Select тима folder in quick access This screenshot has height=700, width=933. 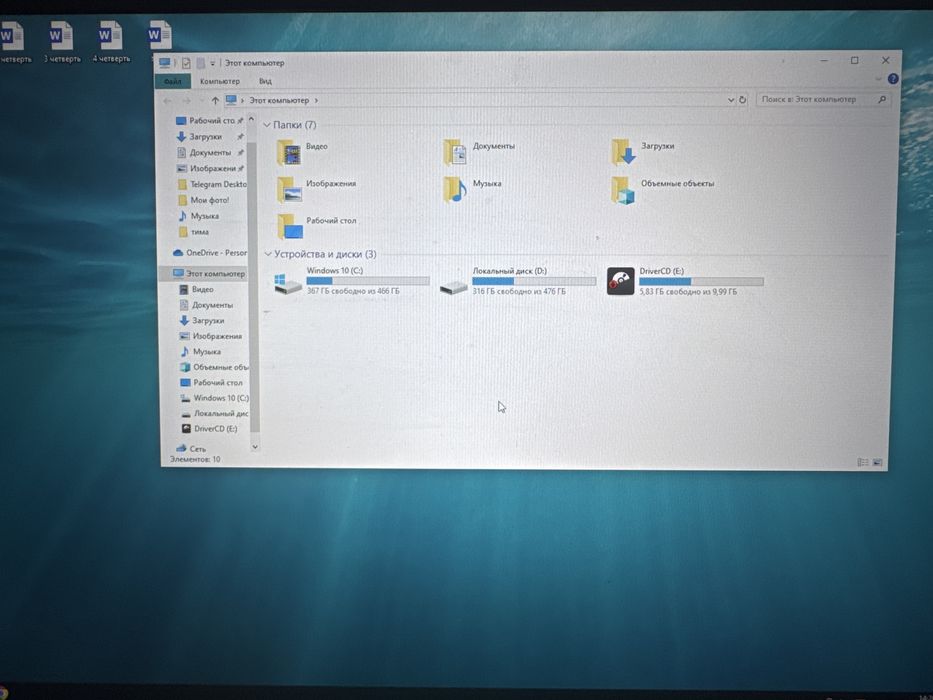point(193,232)
